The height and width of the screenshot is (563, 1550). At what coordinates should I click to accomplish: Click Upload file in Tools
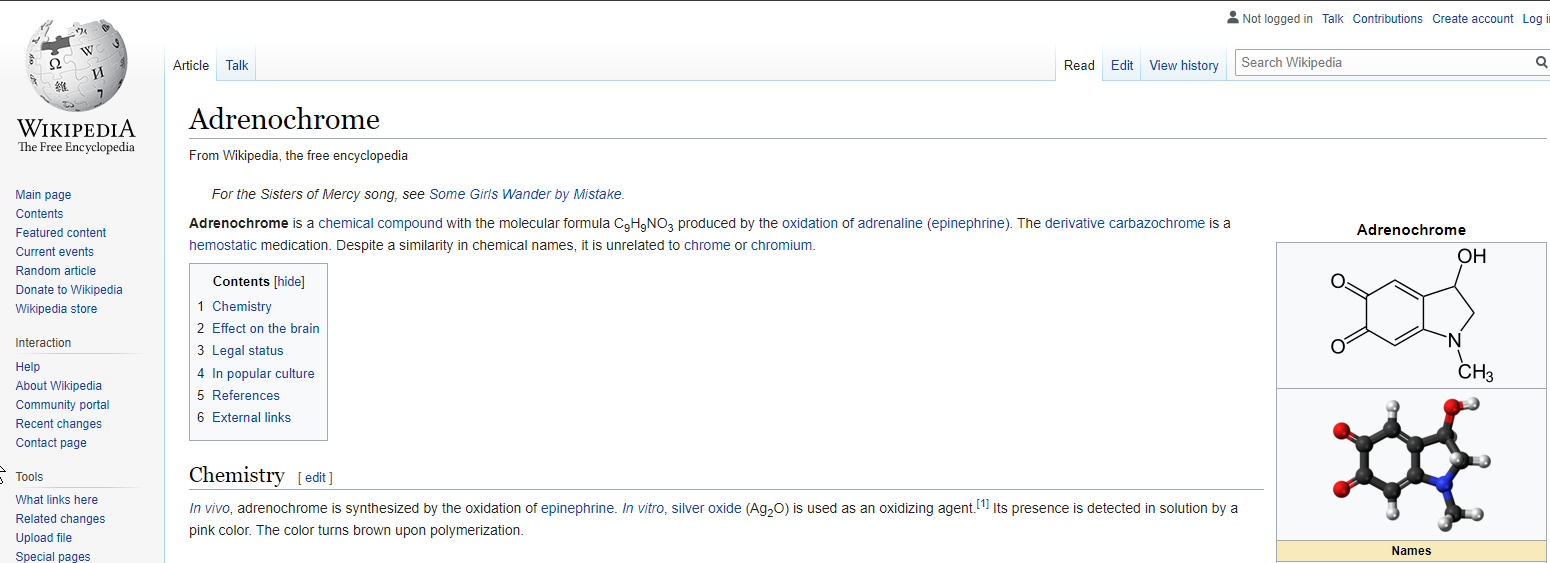(44, 538)
